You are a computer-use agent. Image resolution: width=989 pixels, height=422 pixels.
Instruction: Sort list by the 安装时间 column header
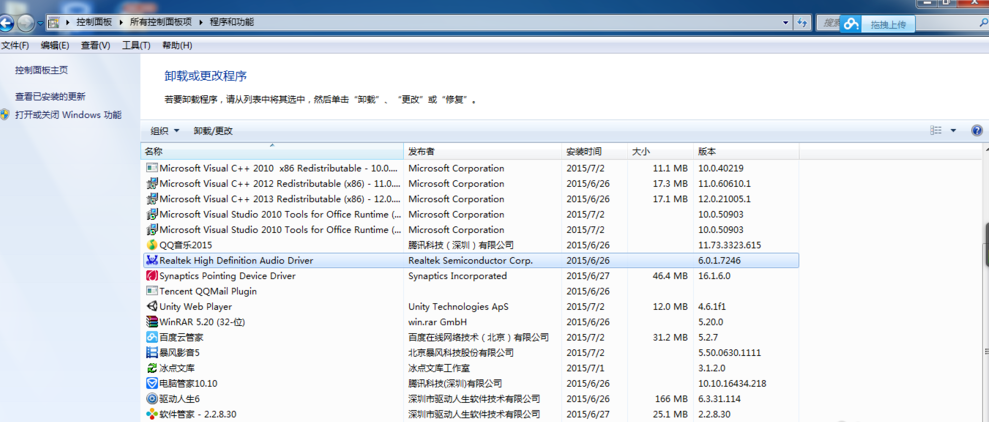tap(584, 151)
